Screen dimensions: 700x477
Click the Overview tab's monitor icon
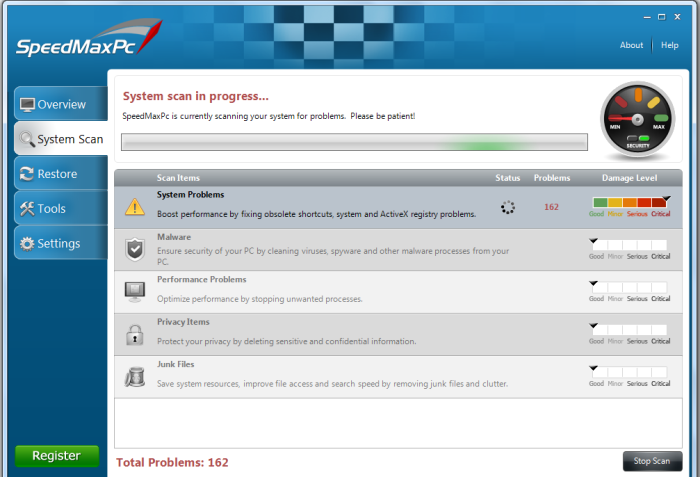pos(27,105)
